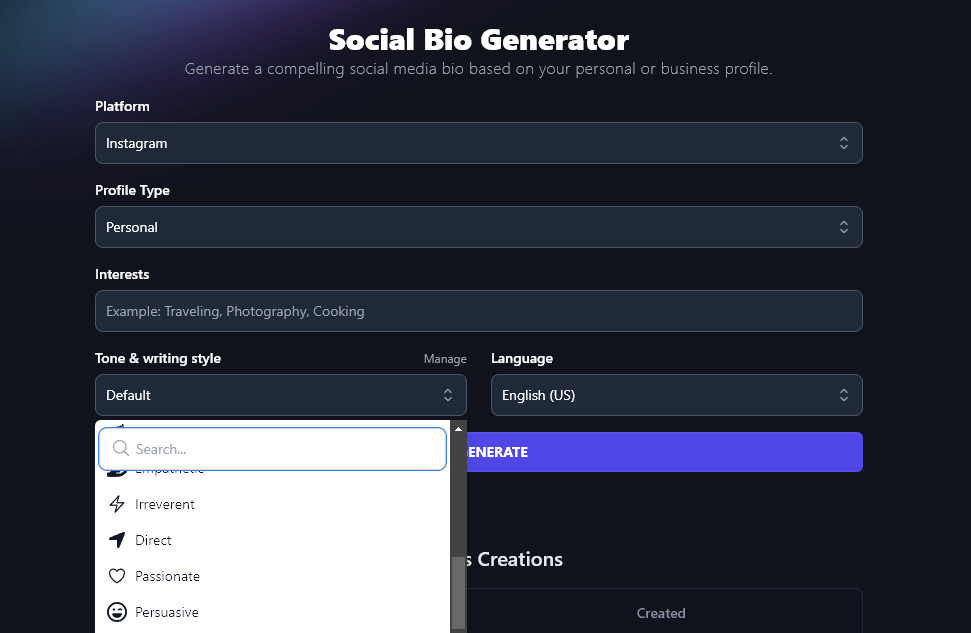
Task: Click the Created column header
Action: (x=661, y=613)
